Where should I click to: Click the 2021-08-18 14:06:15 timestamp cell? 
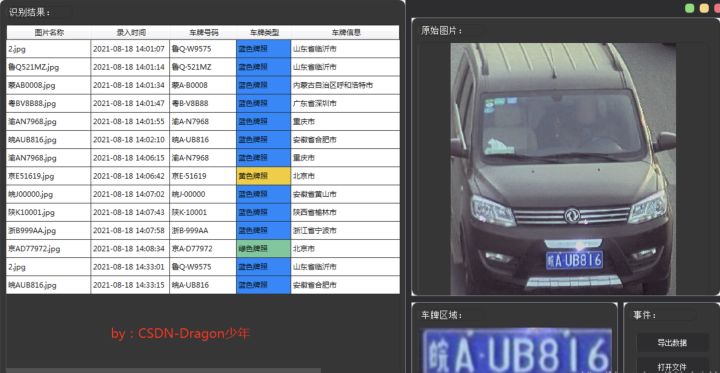pos(130,158)
